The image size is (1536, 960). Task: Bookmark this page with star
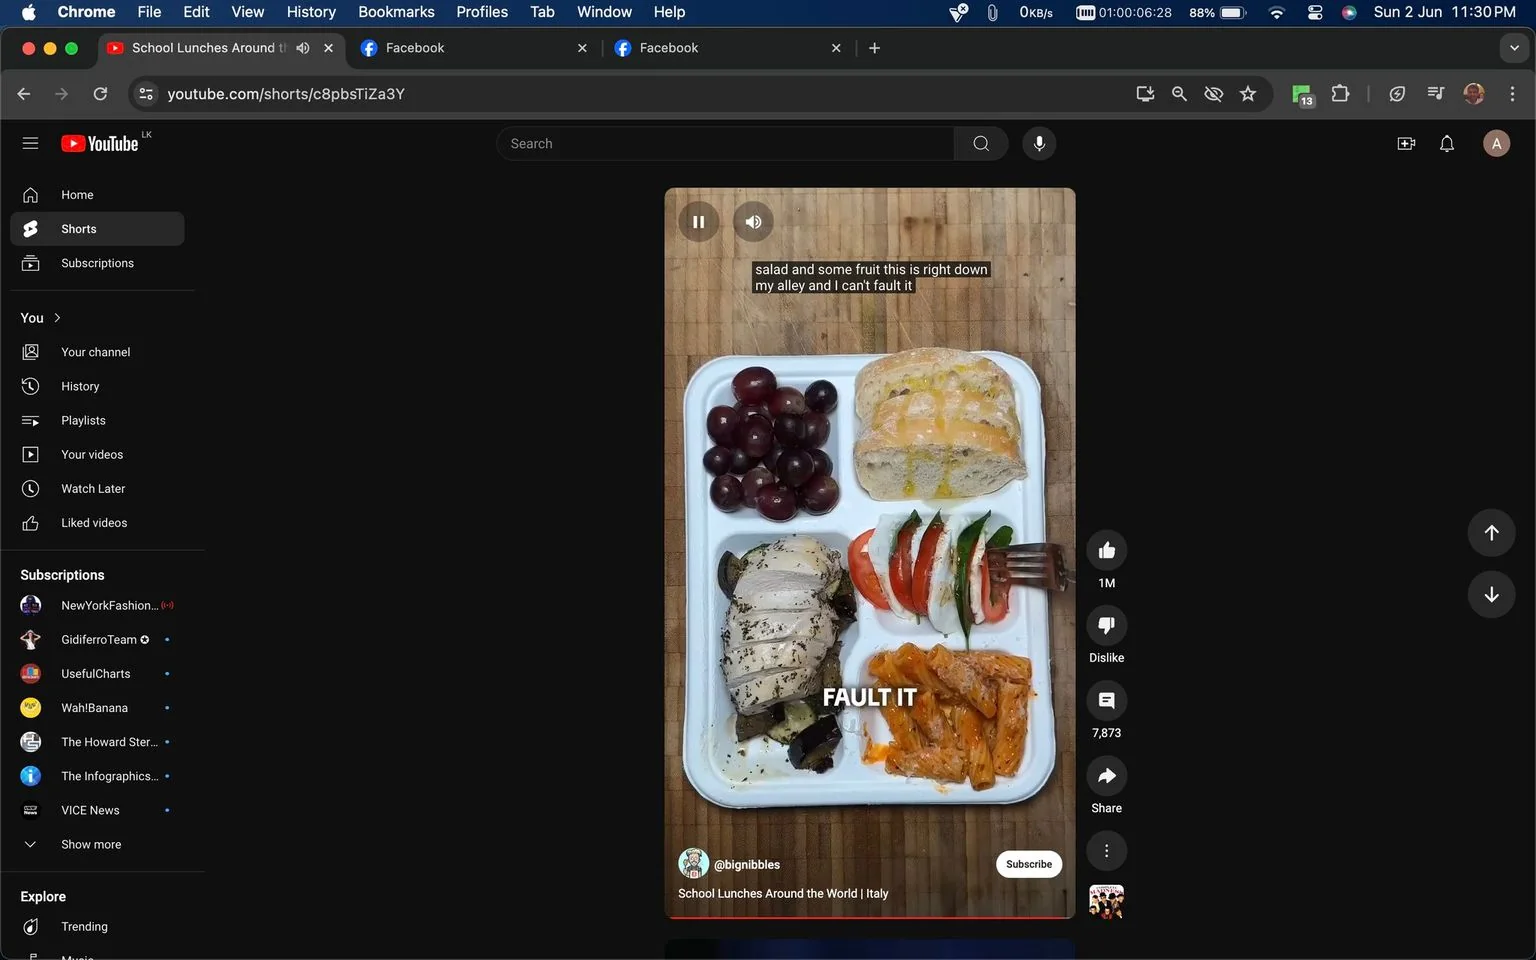point(1247,93)
